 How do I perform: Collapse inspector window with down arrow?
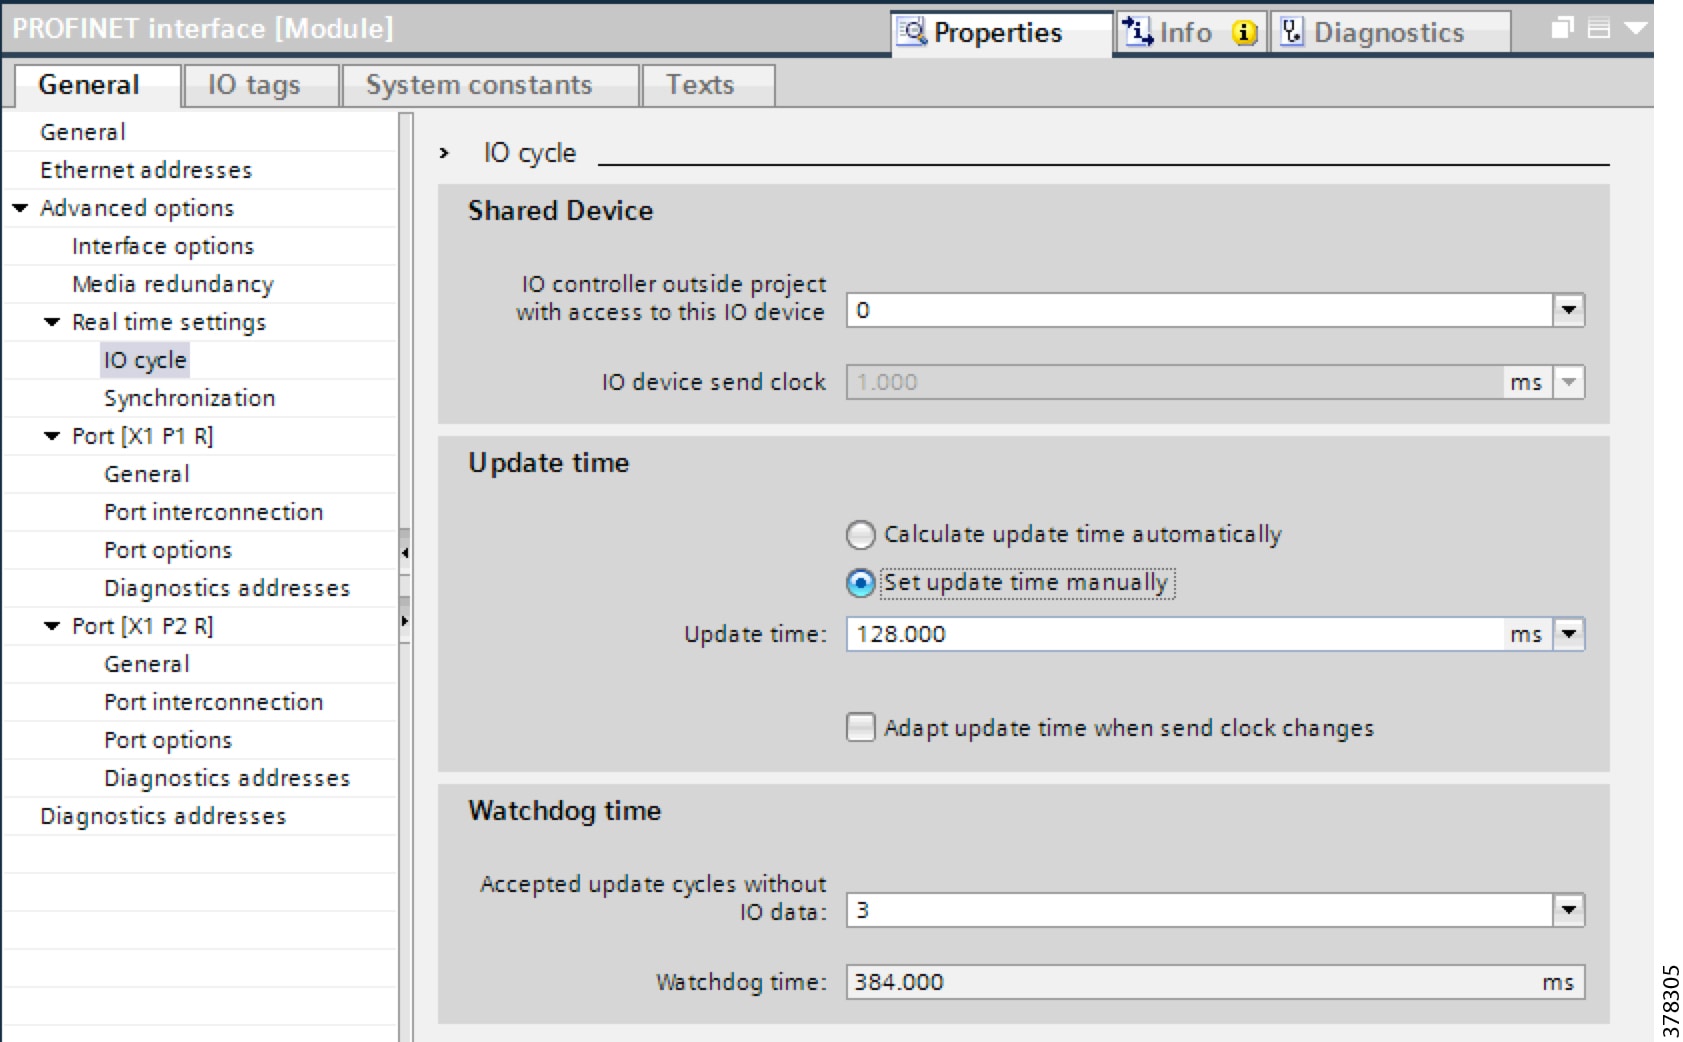pyautogui.click(x=1636, y=28)
